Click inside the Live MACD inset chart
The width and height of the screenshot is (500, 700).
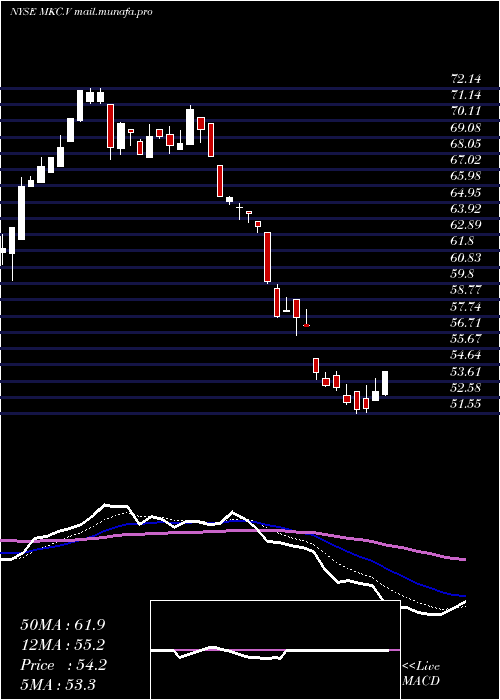click(275, 650)
